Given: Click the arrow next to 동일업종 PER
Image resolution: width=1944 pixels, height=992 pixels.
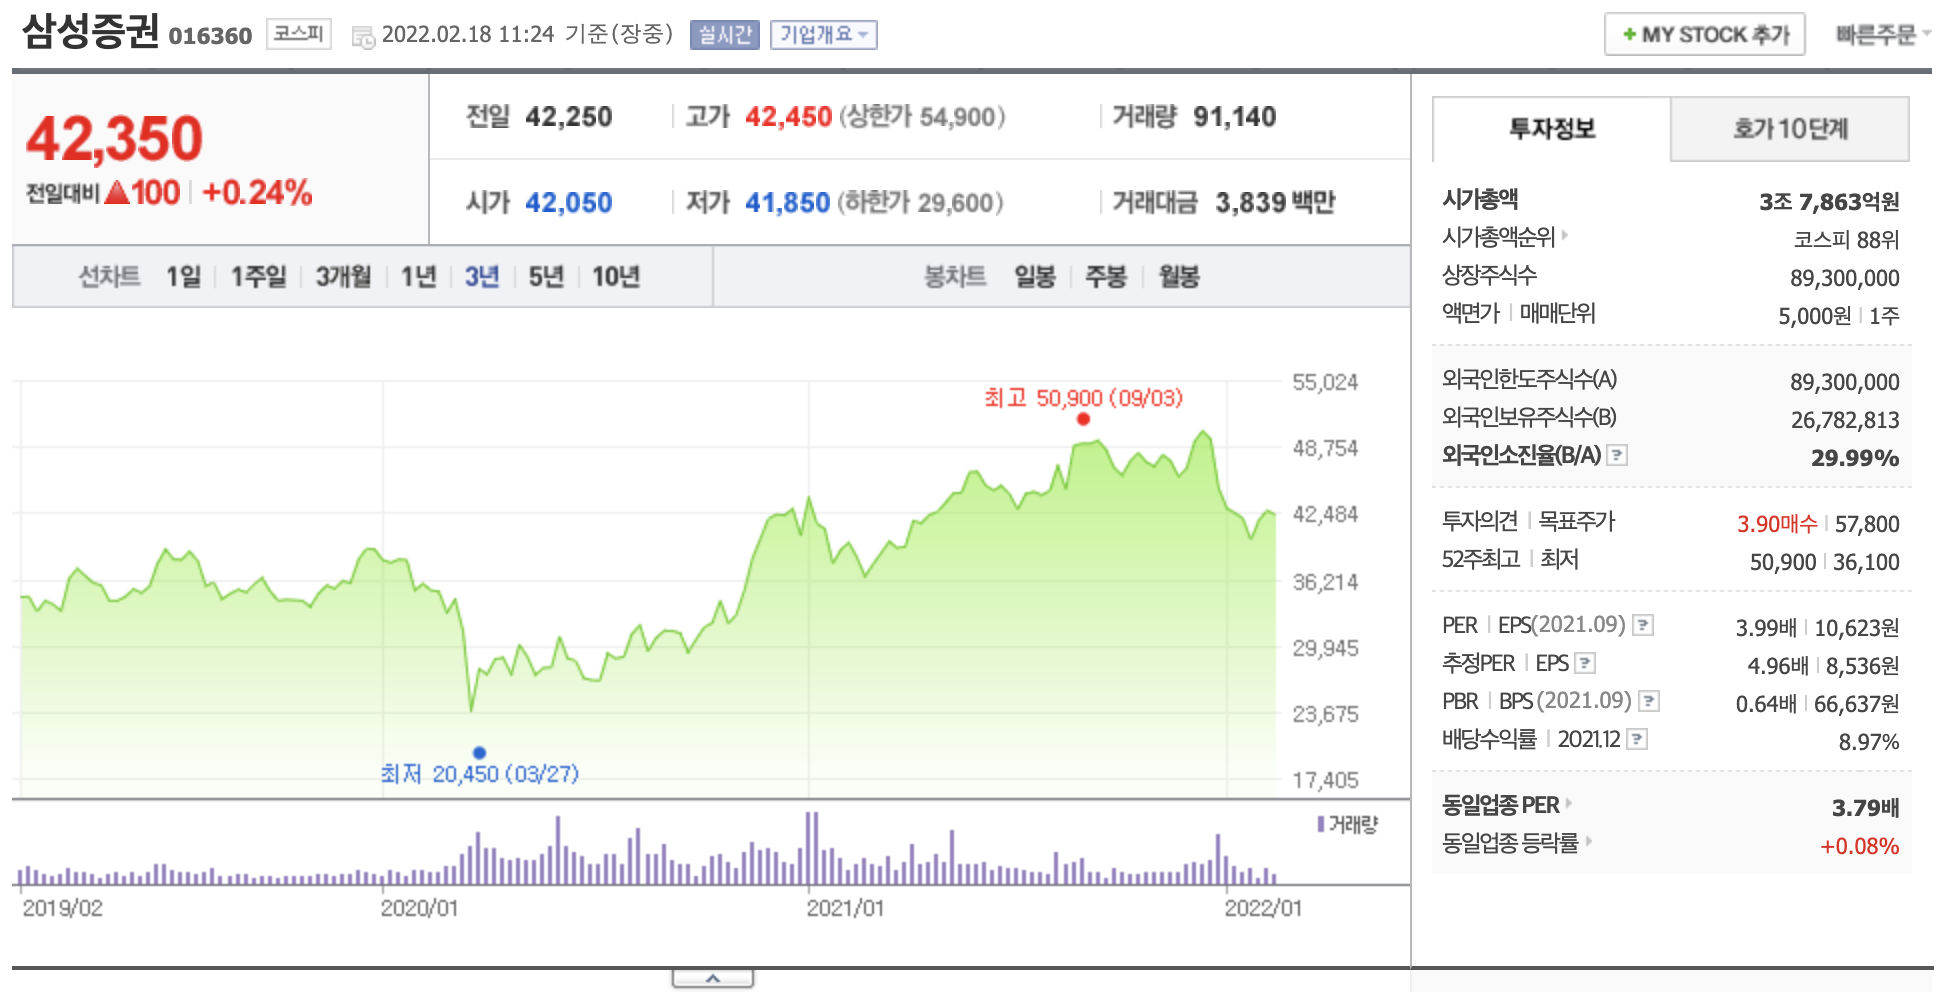Looking at the screenshot, I should [1569, 803].
